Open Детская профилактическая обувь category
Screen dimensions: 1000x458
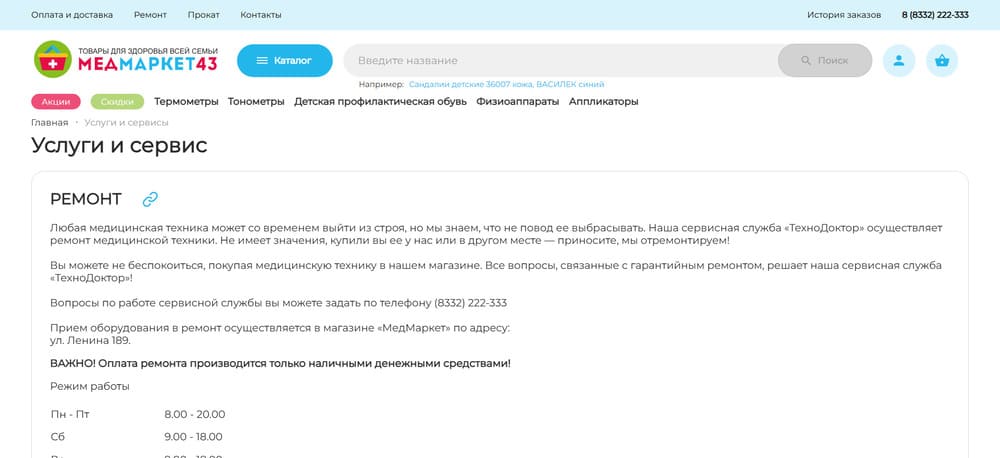click(380, 101)
